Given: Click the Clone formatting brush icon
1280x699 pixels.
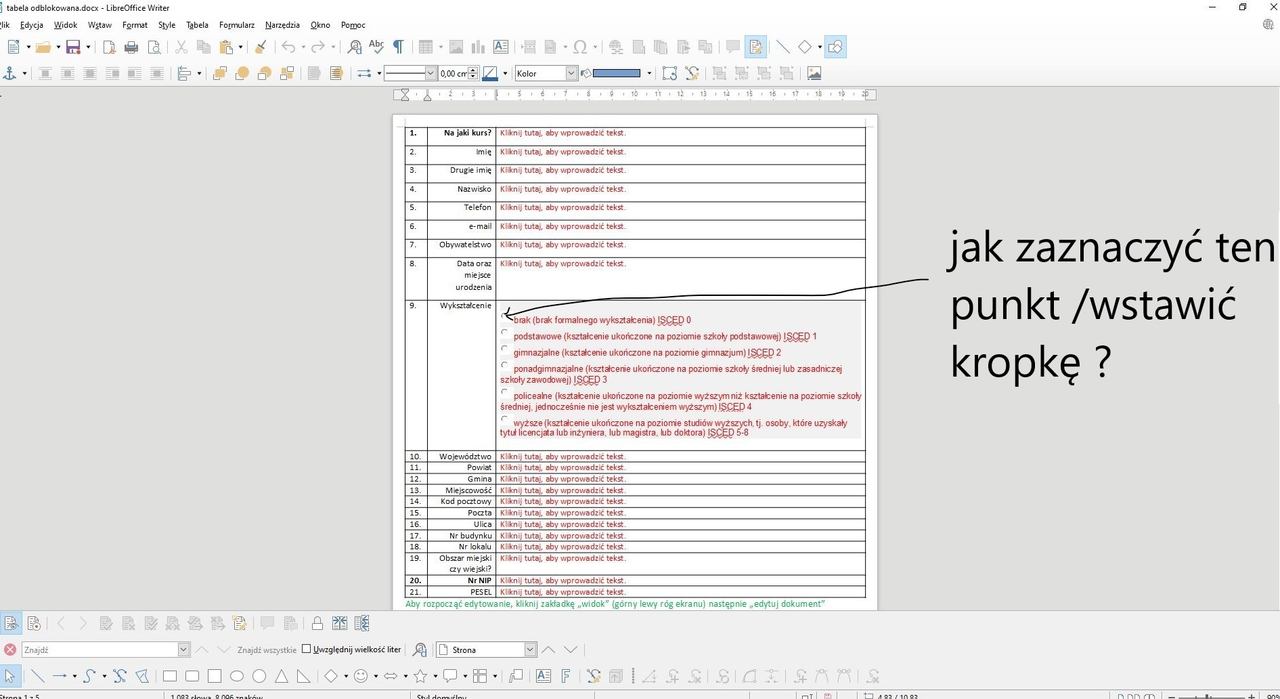Looking at the screenshot, I should 260,47.
